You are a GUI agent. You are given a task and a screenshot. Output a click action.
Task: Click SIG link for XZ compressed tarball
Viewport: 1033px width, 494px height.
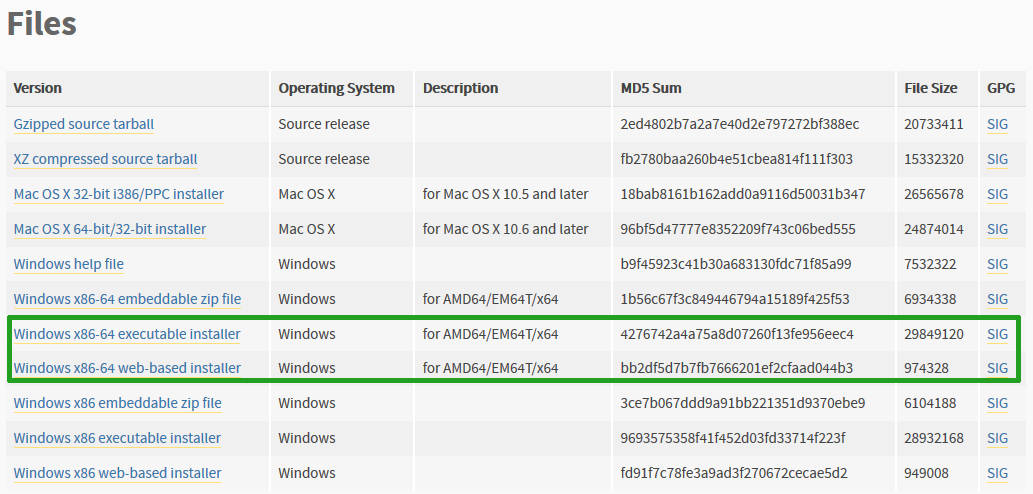click(x=997, y=159)
